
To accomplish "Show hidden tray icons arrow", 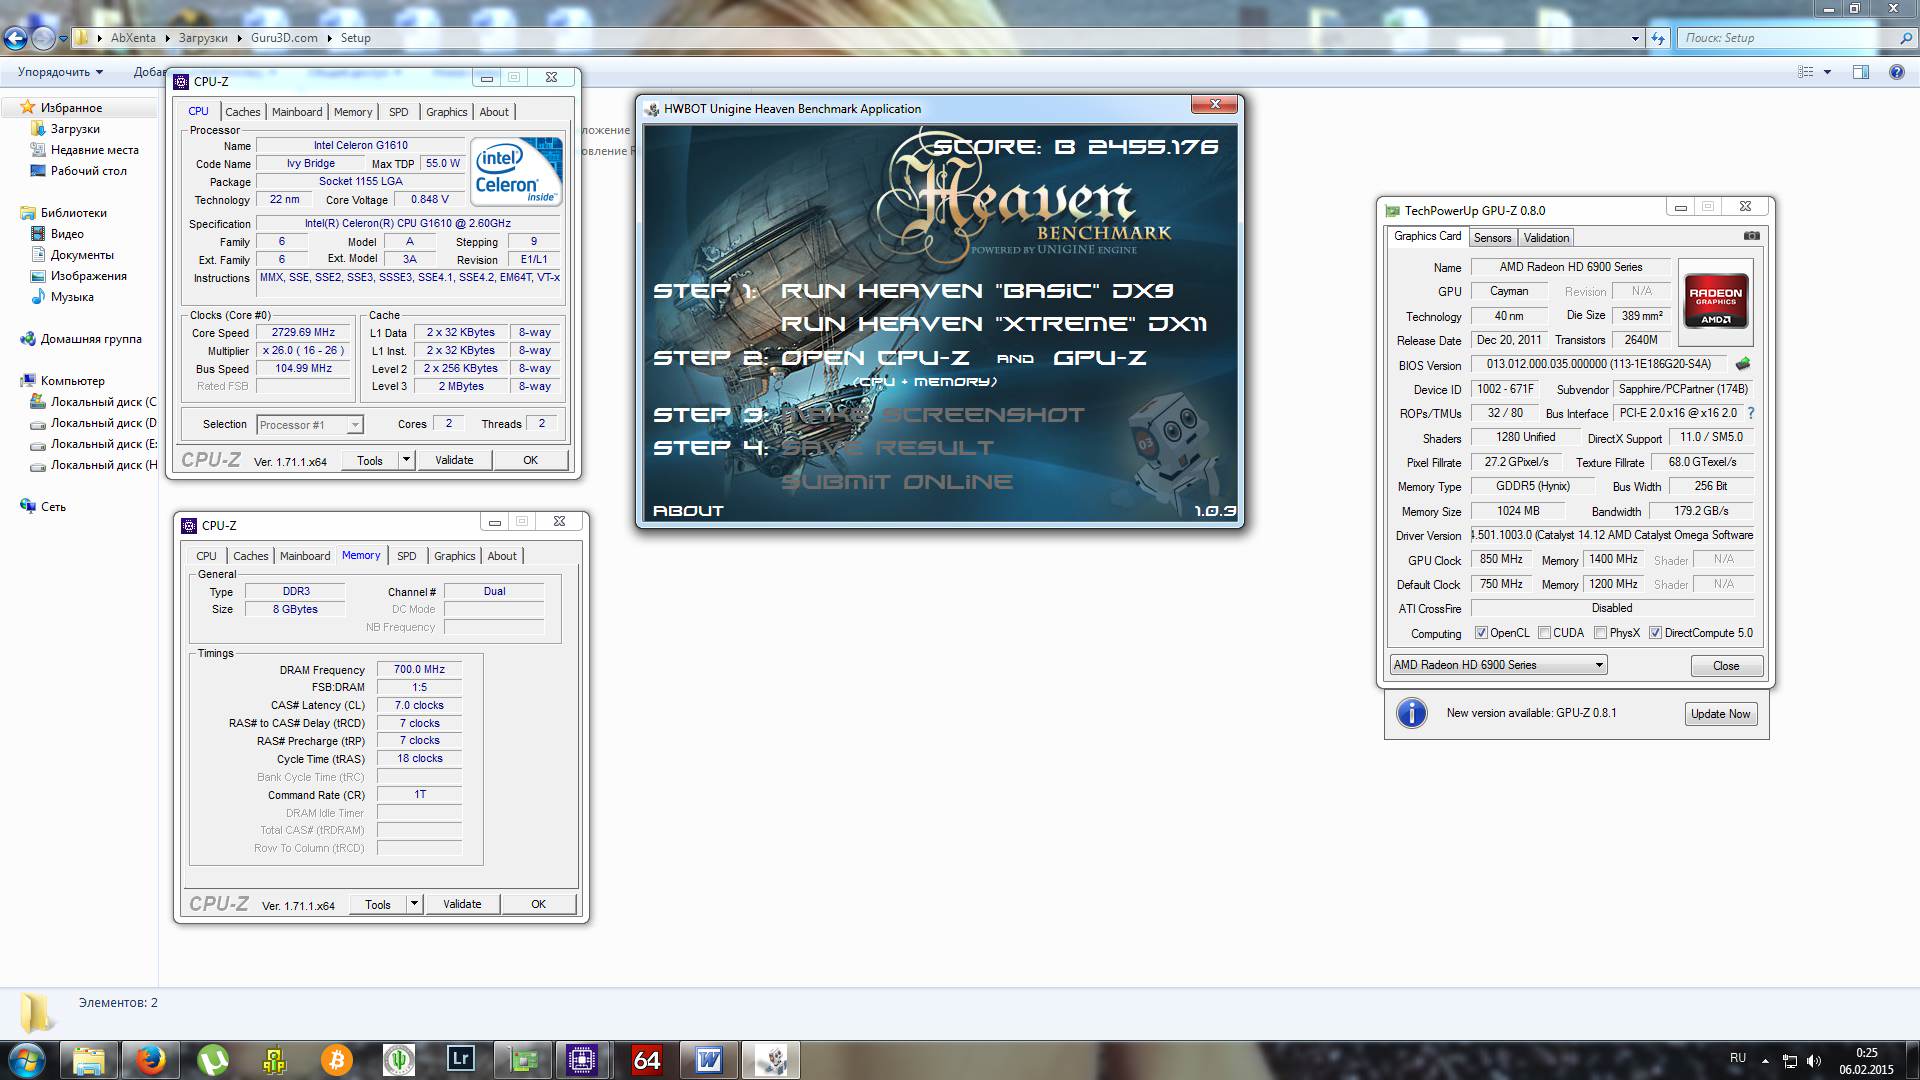I will tap(1765, 1060).
